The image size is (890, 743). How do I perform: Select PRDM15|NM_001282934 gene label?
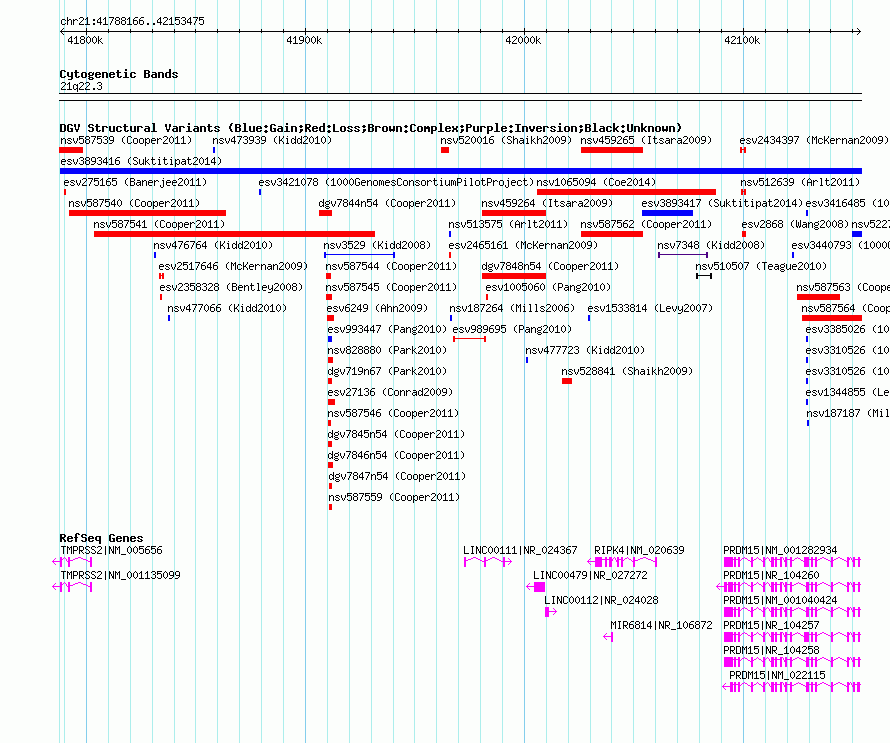pos(780,550)
